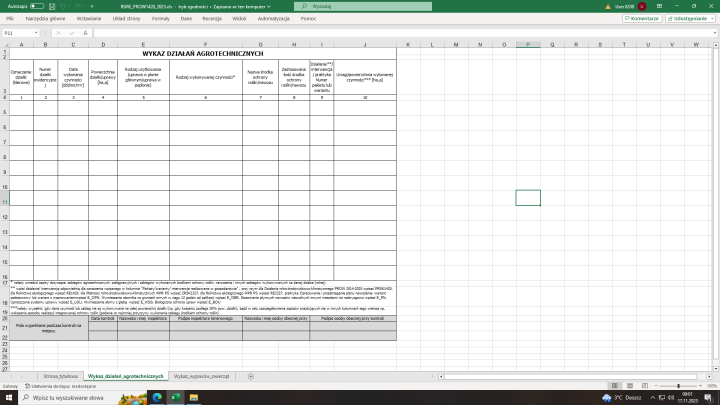Click the Komentarze button
Image resolution: width=720 pixels, height=405 pixels.
point(642,18)
